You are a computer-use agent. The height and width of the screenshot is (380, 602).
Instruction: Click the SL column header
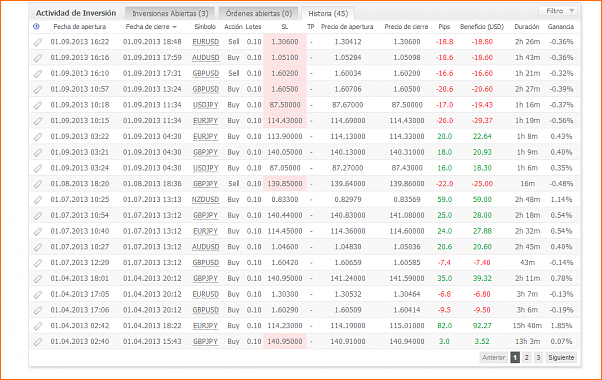click(x=284, y=26)
